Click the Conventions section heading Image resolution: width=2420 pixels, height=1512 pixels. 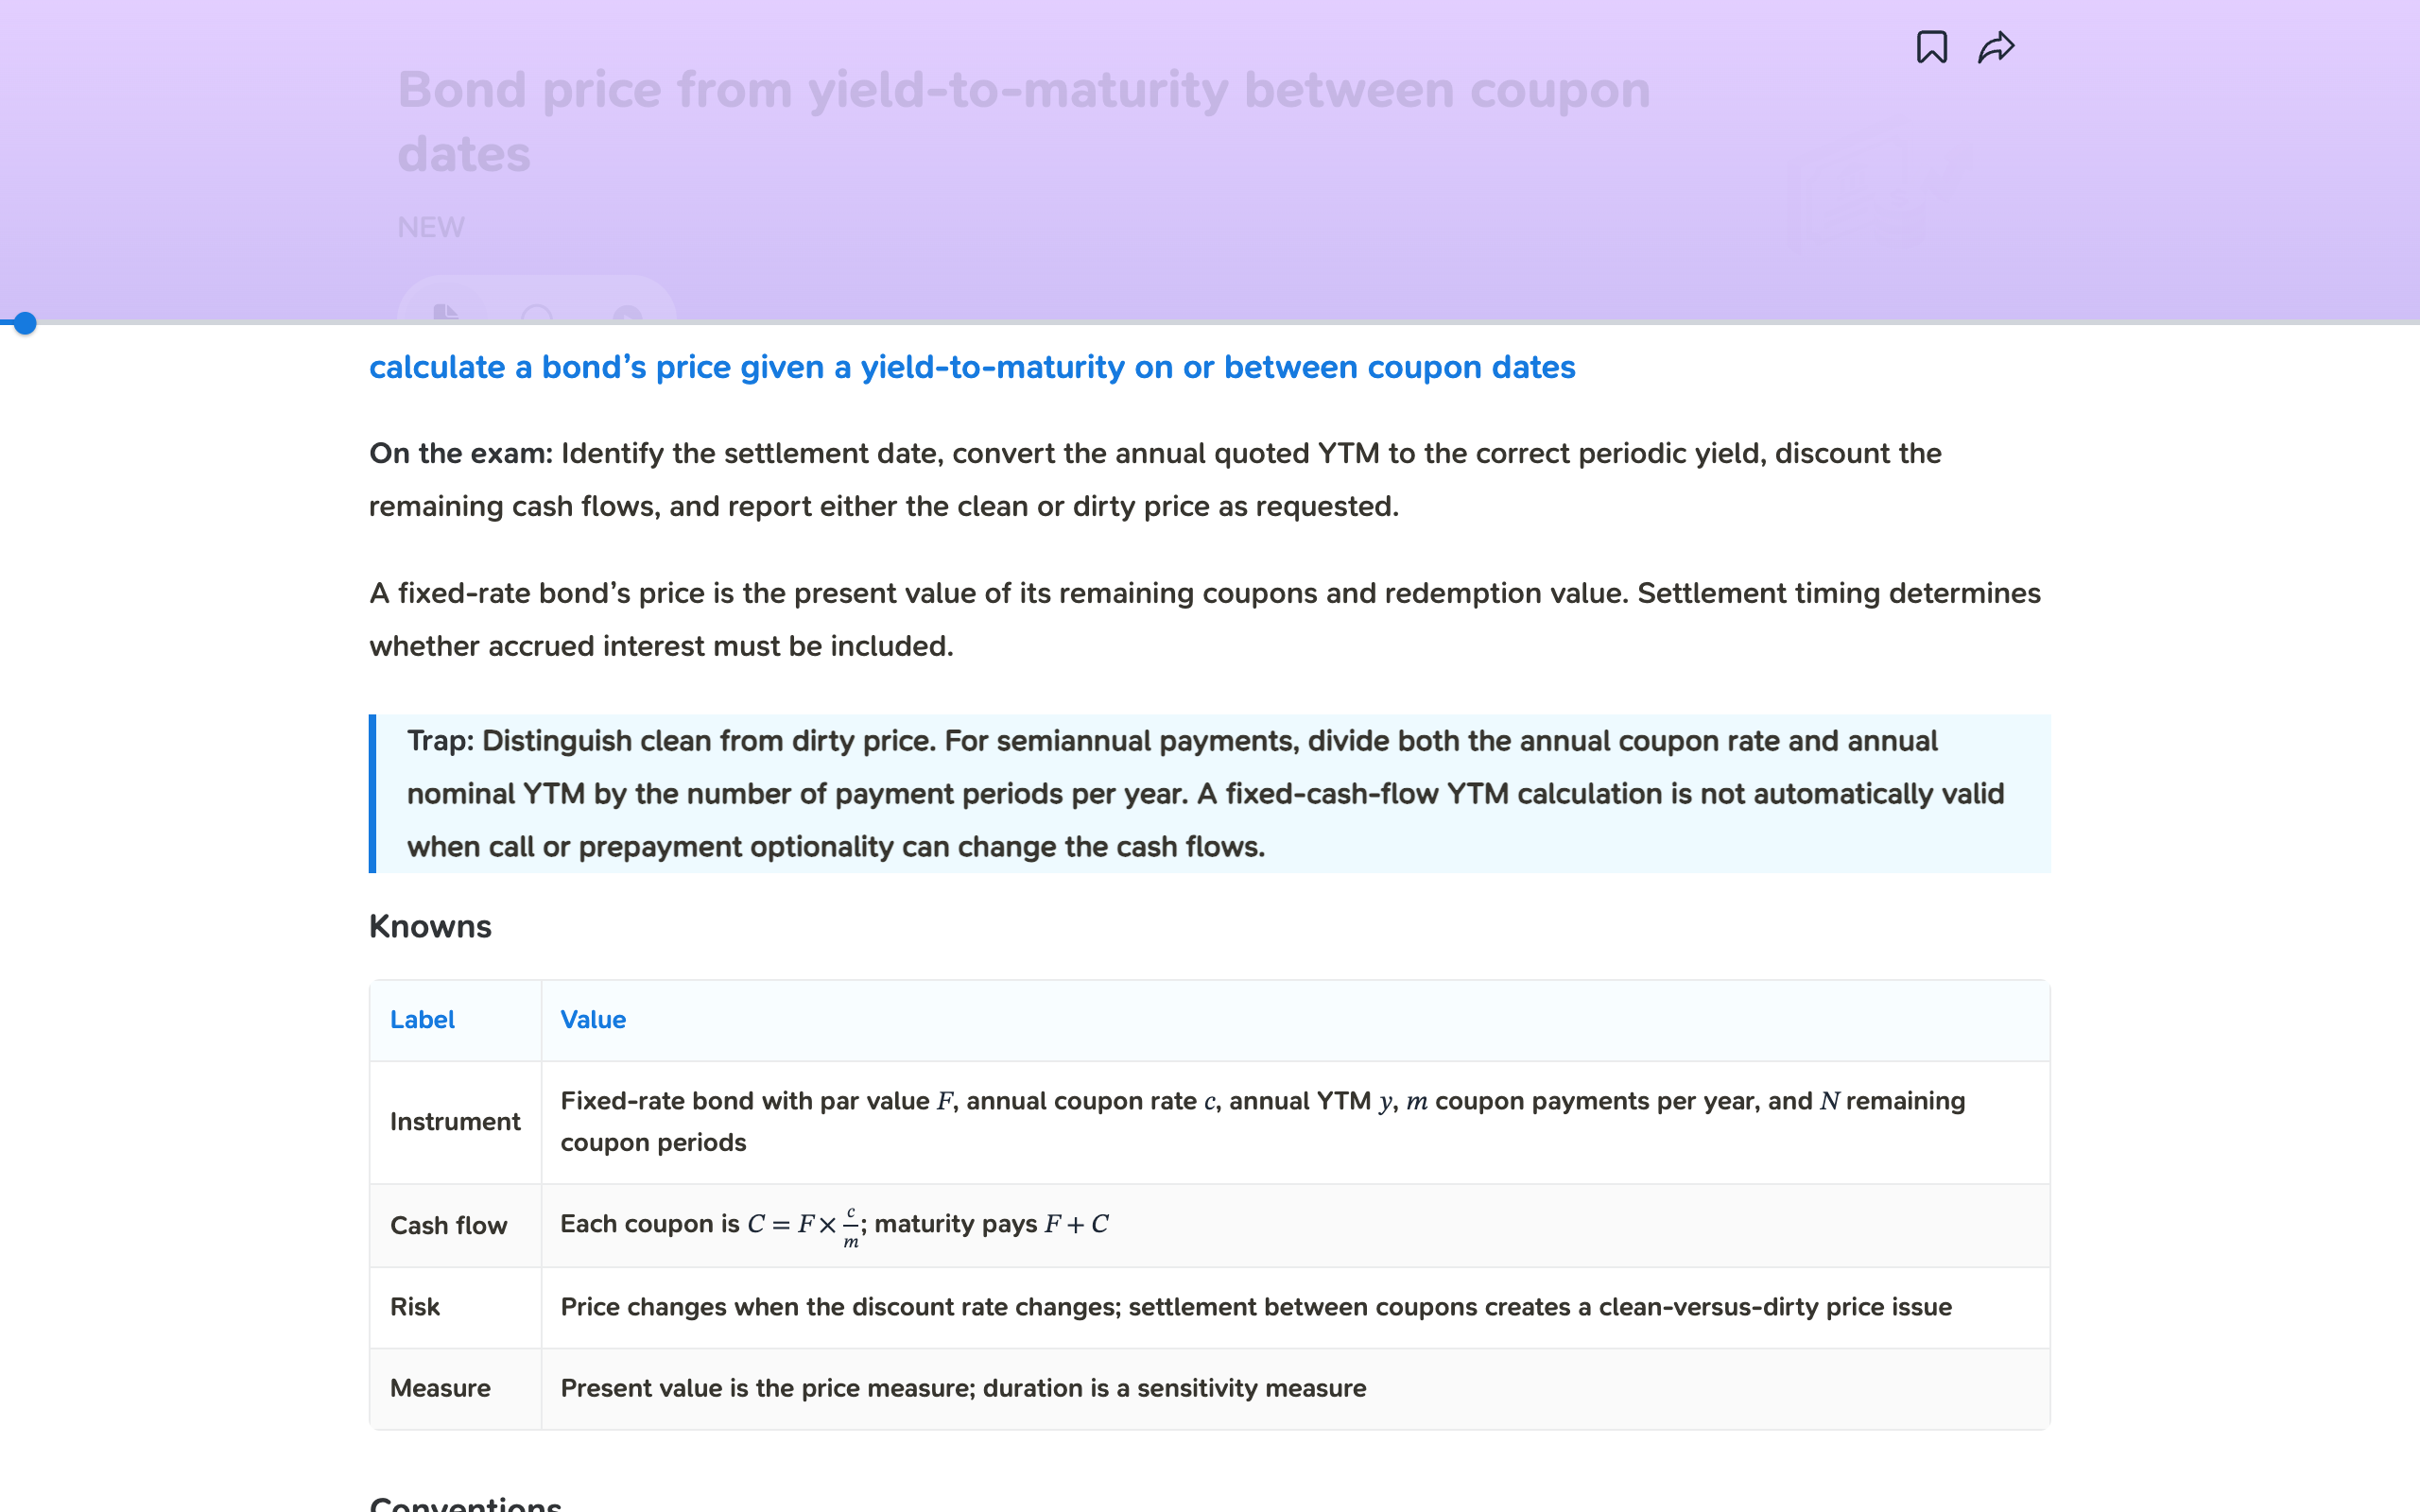click(x=465, y=1502)
